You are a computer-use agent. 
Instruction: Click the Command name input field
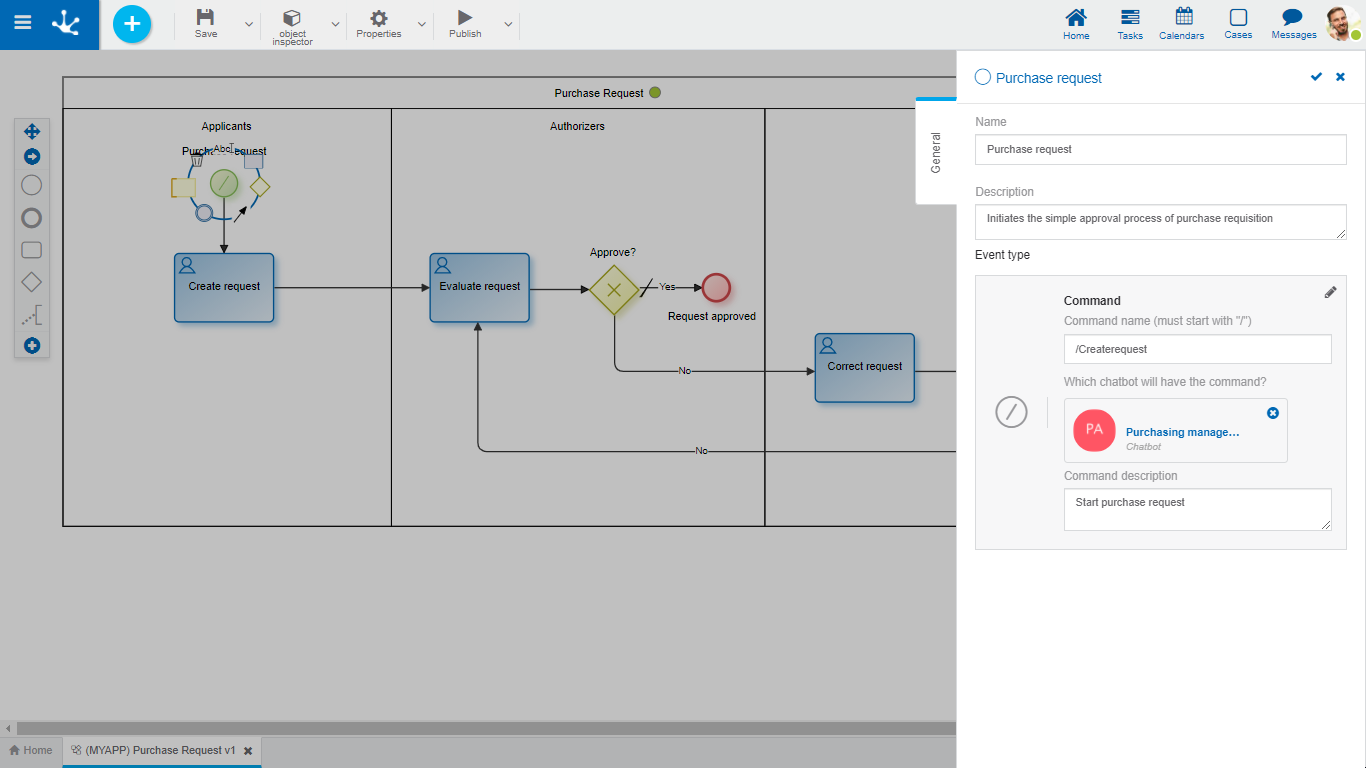tap(1197, 349)
